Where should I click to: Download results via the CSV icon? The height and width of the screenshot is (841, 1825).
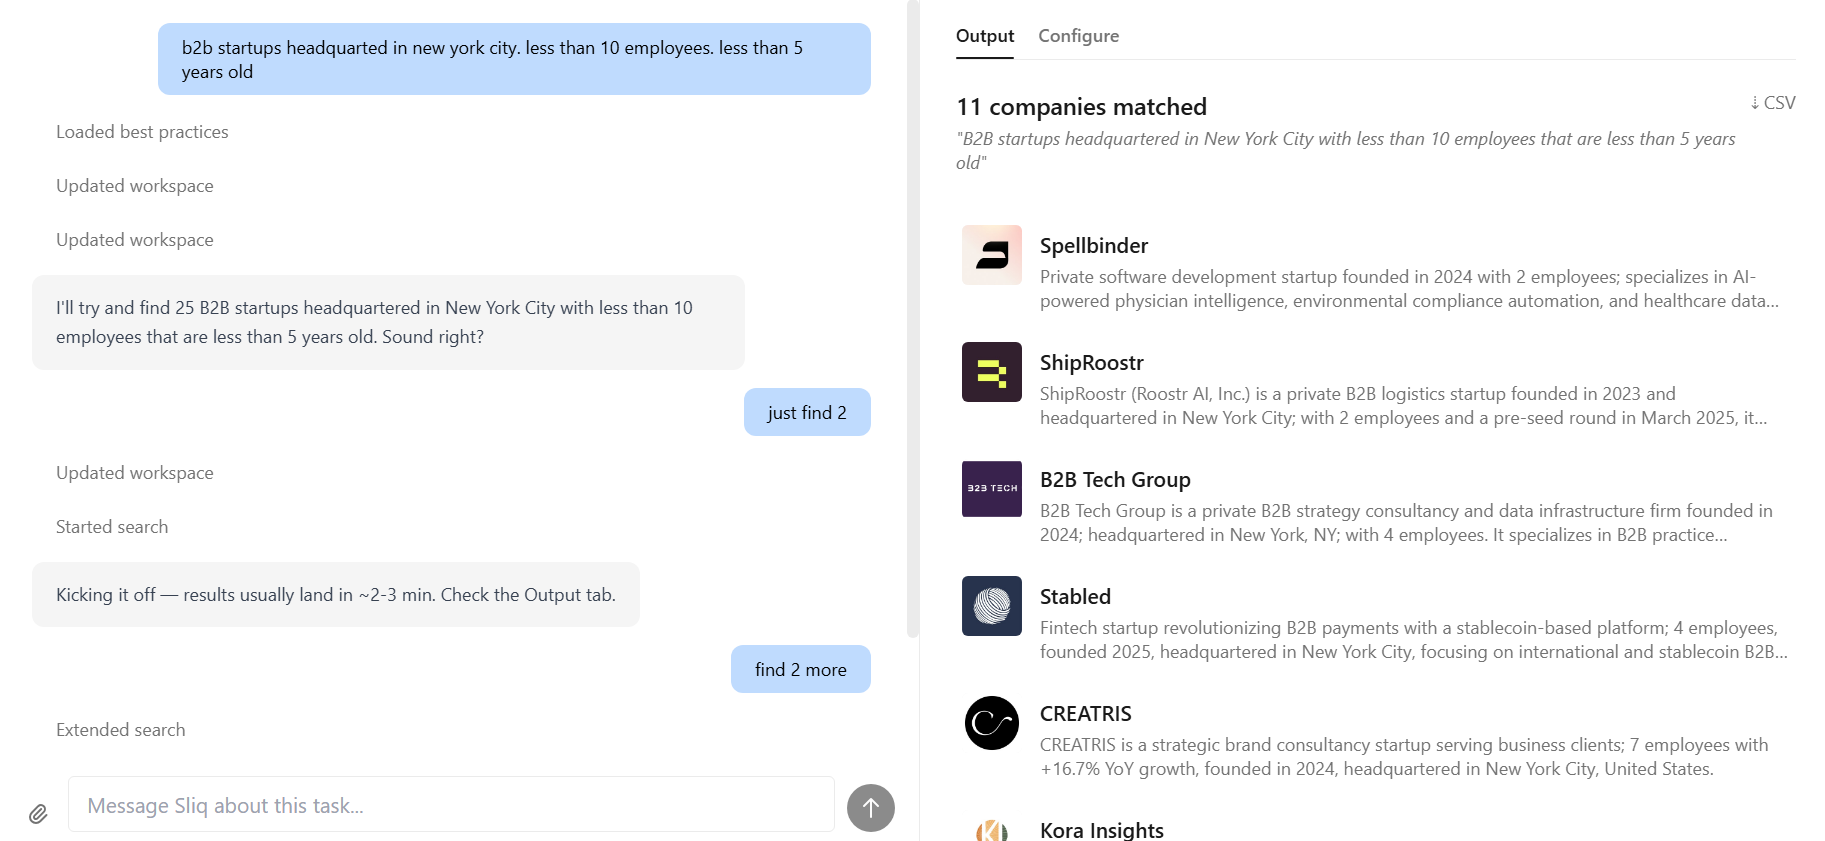coord(1773,103)
